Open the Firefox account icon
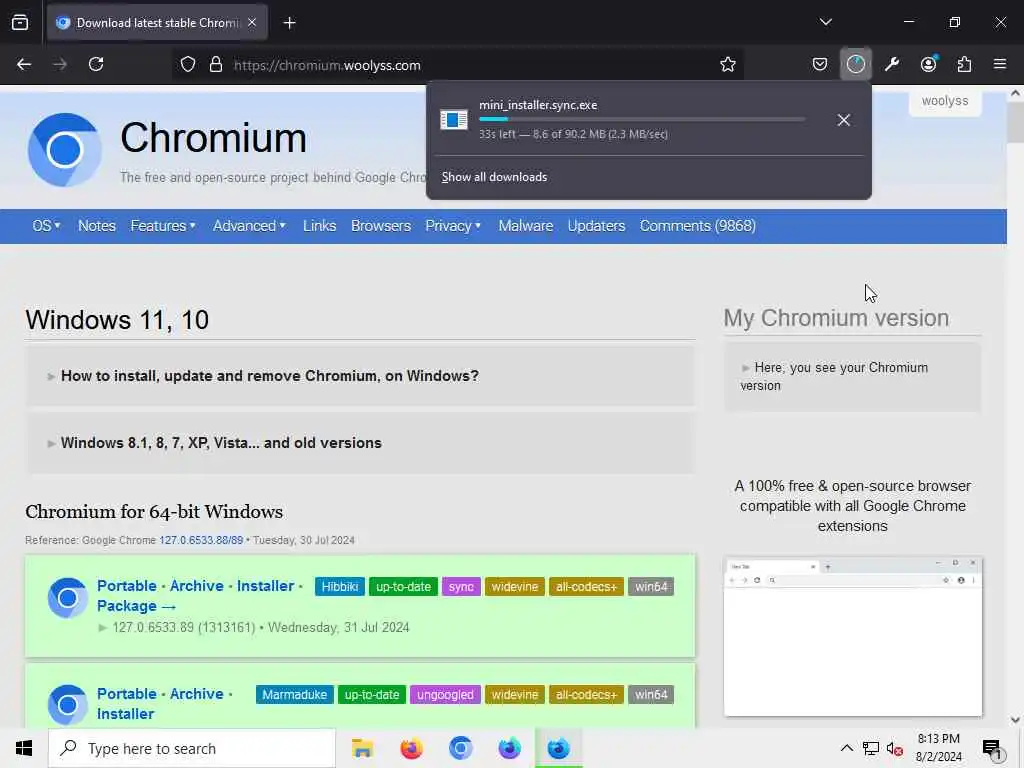Screen dimensions: 1024x768 tap(928, 64)
